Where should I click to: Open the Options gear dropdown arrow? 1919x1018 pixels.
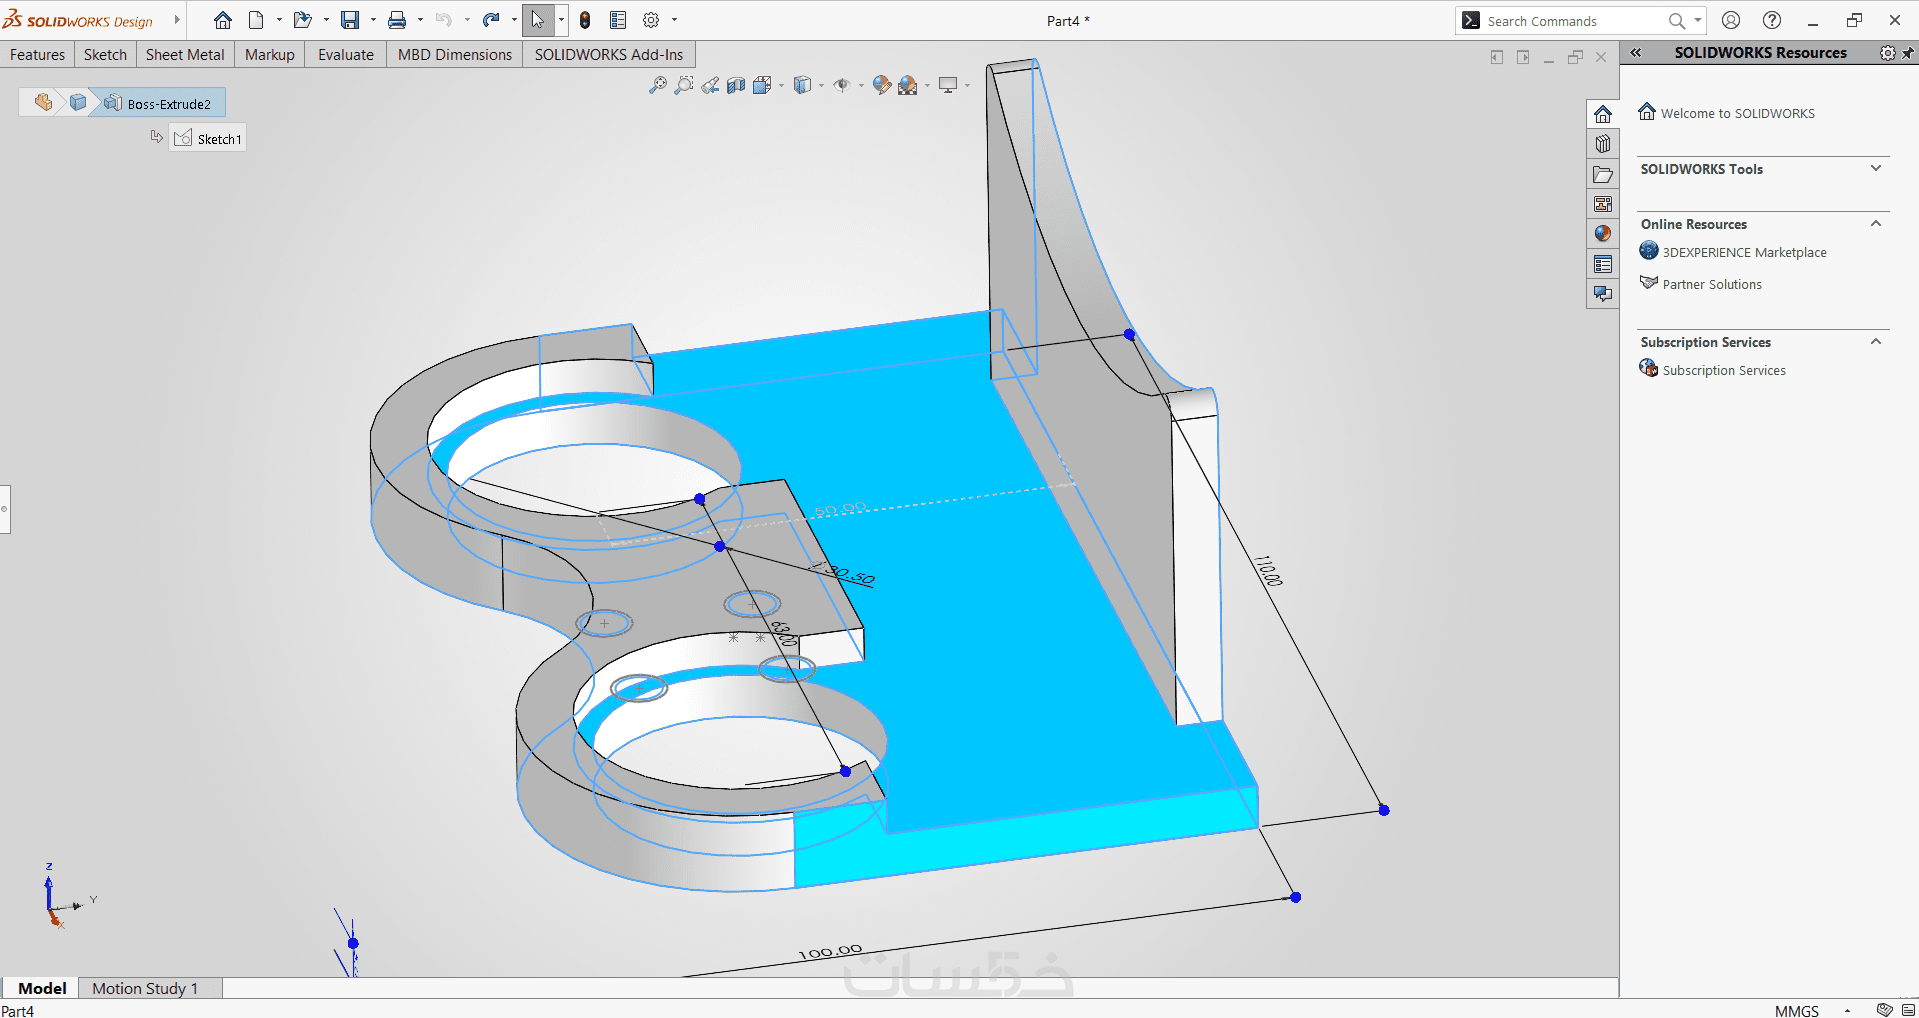coord(674,20)
